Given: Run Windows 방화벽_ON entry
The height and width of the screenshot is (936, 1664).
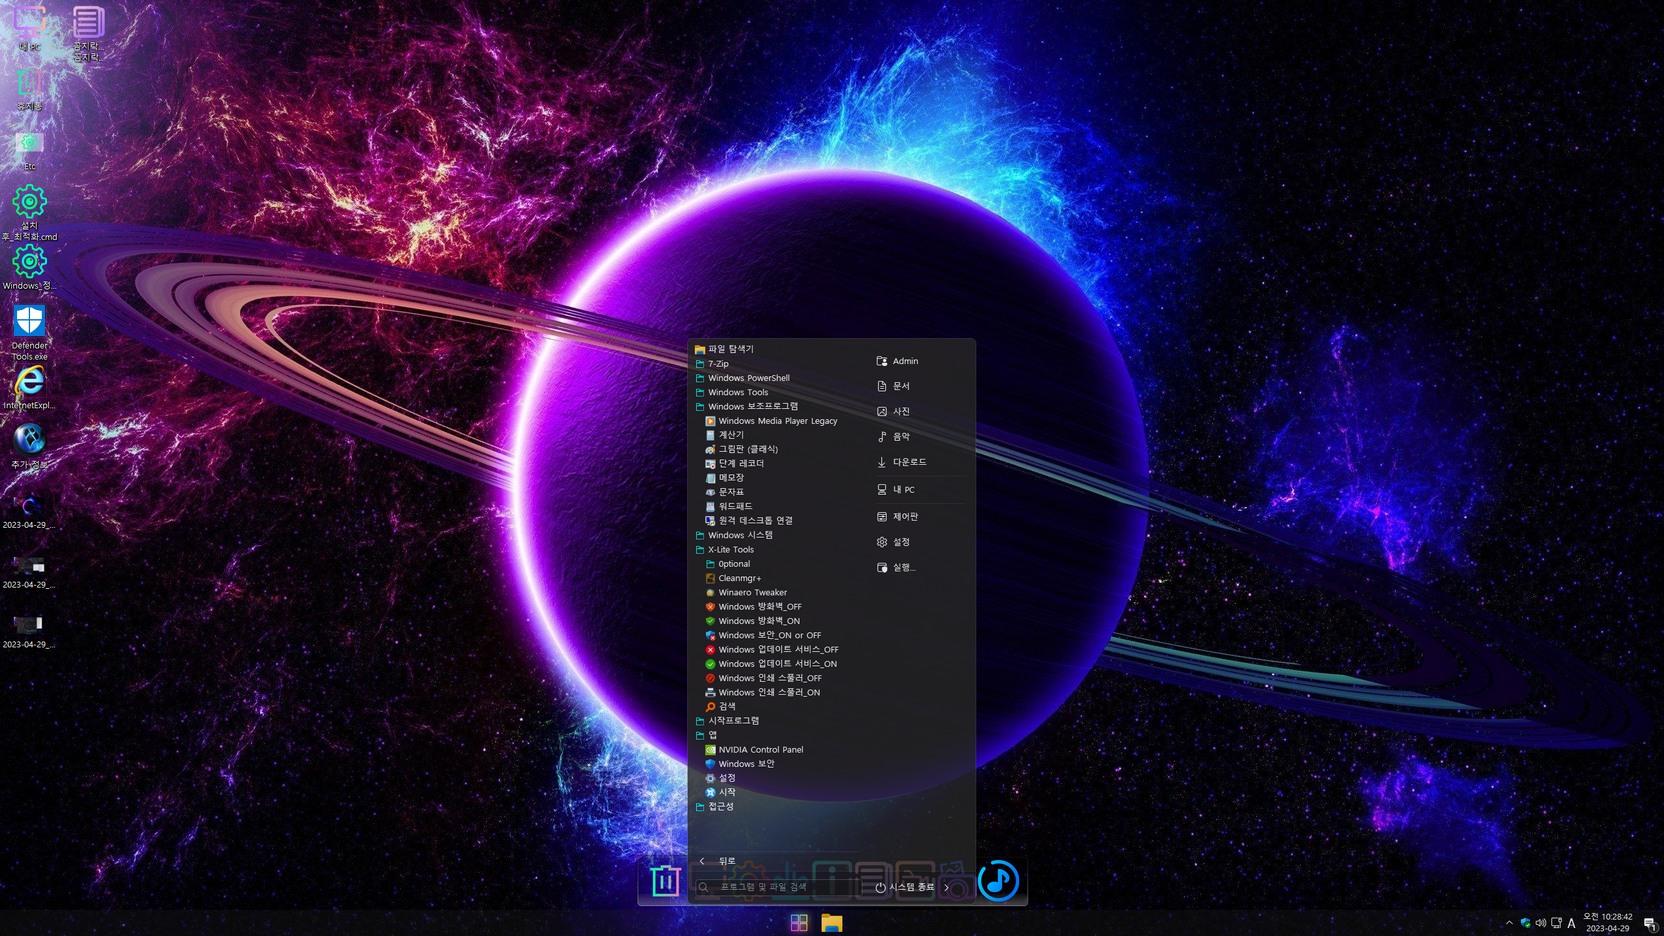Looking at the screenshot, I should pyautogui.click(x=752, y=621).
